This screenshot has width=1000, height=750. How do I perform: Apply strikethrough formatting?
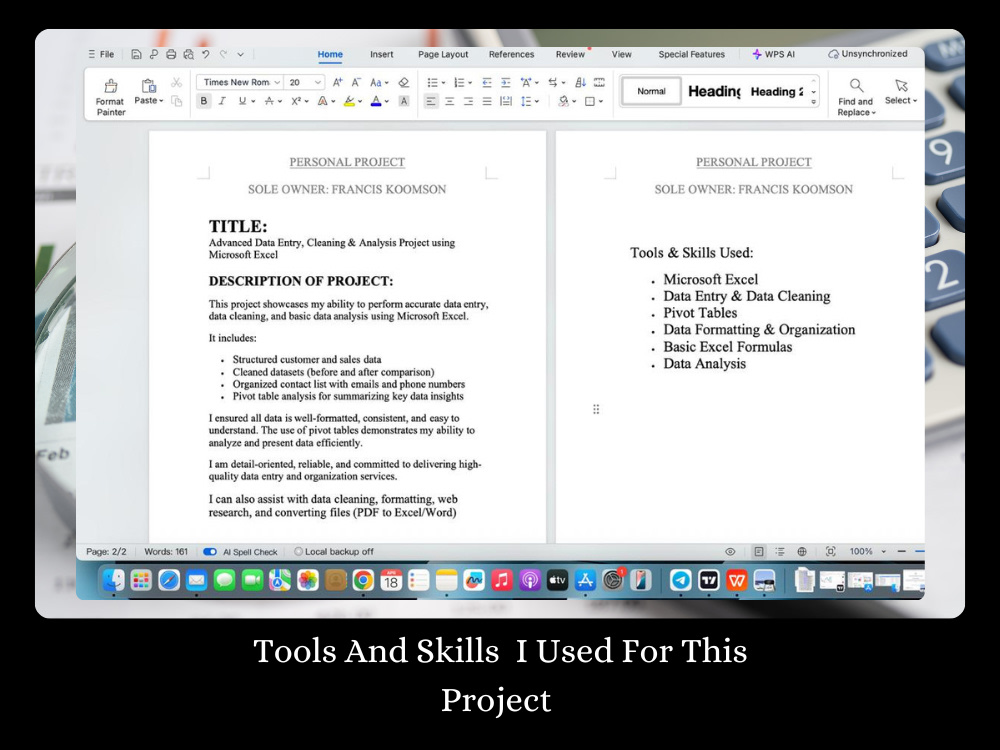[269, 101]
